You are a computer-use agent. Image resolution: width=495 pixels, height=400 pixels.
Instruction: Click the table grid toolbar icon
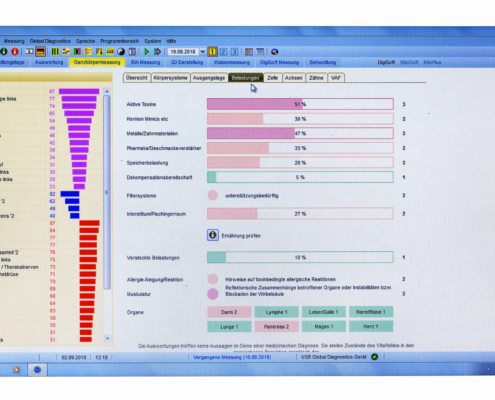[x=249, y=52]
